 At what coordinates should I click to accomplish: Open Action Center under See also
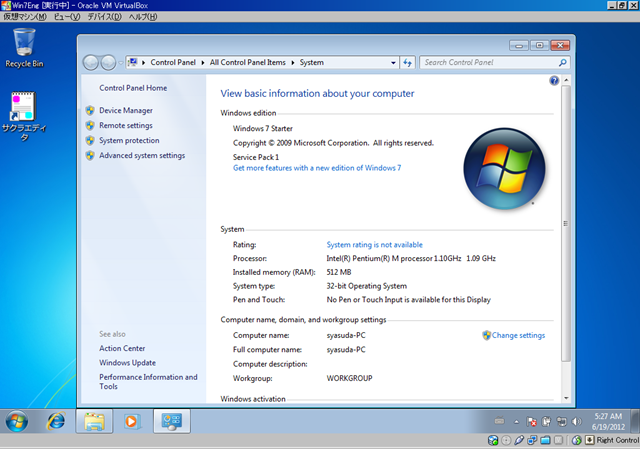pyautogui.click(x=122, y=348)
